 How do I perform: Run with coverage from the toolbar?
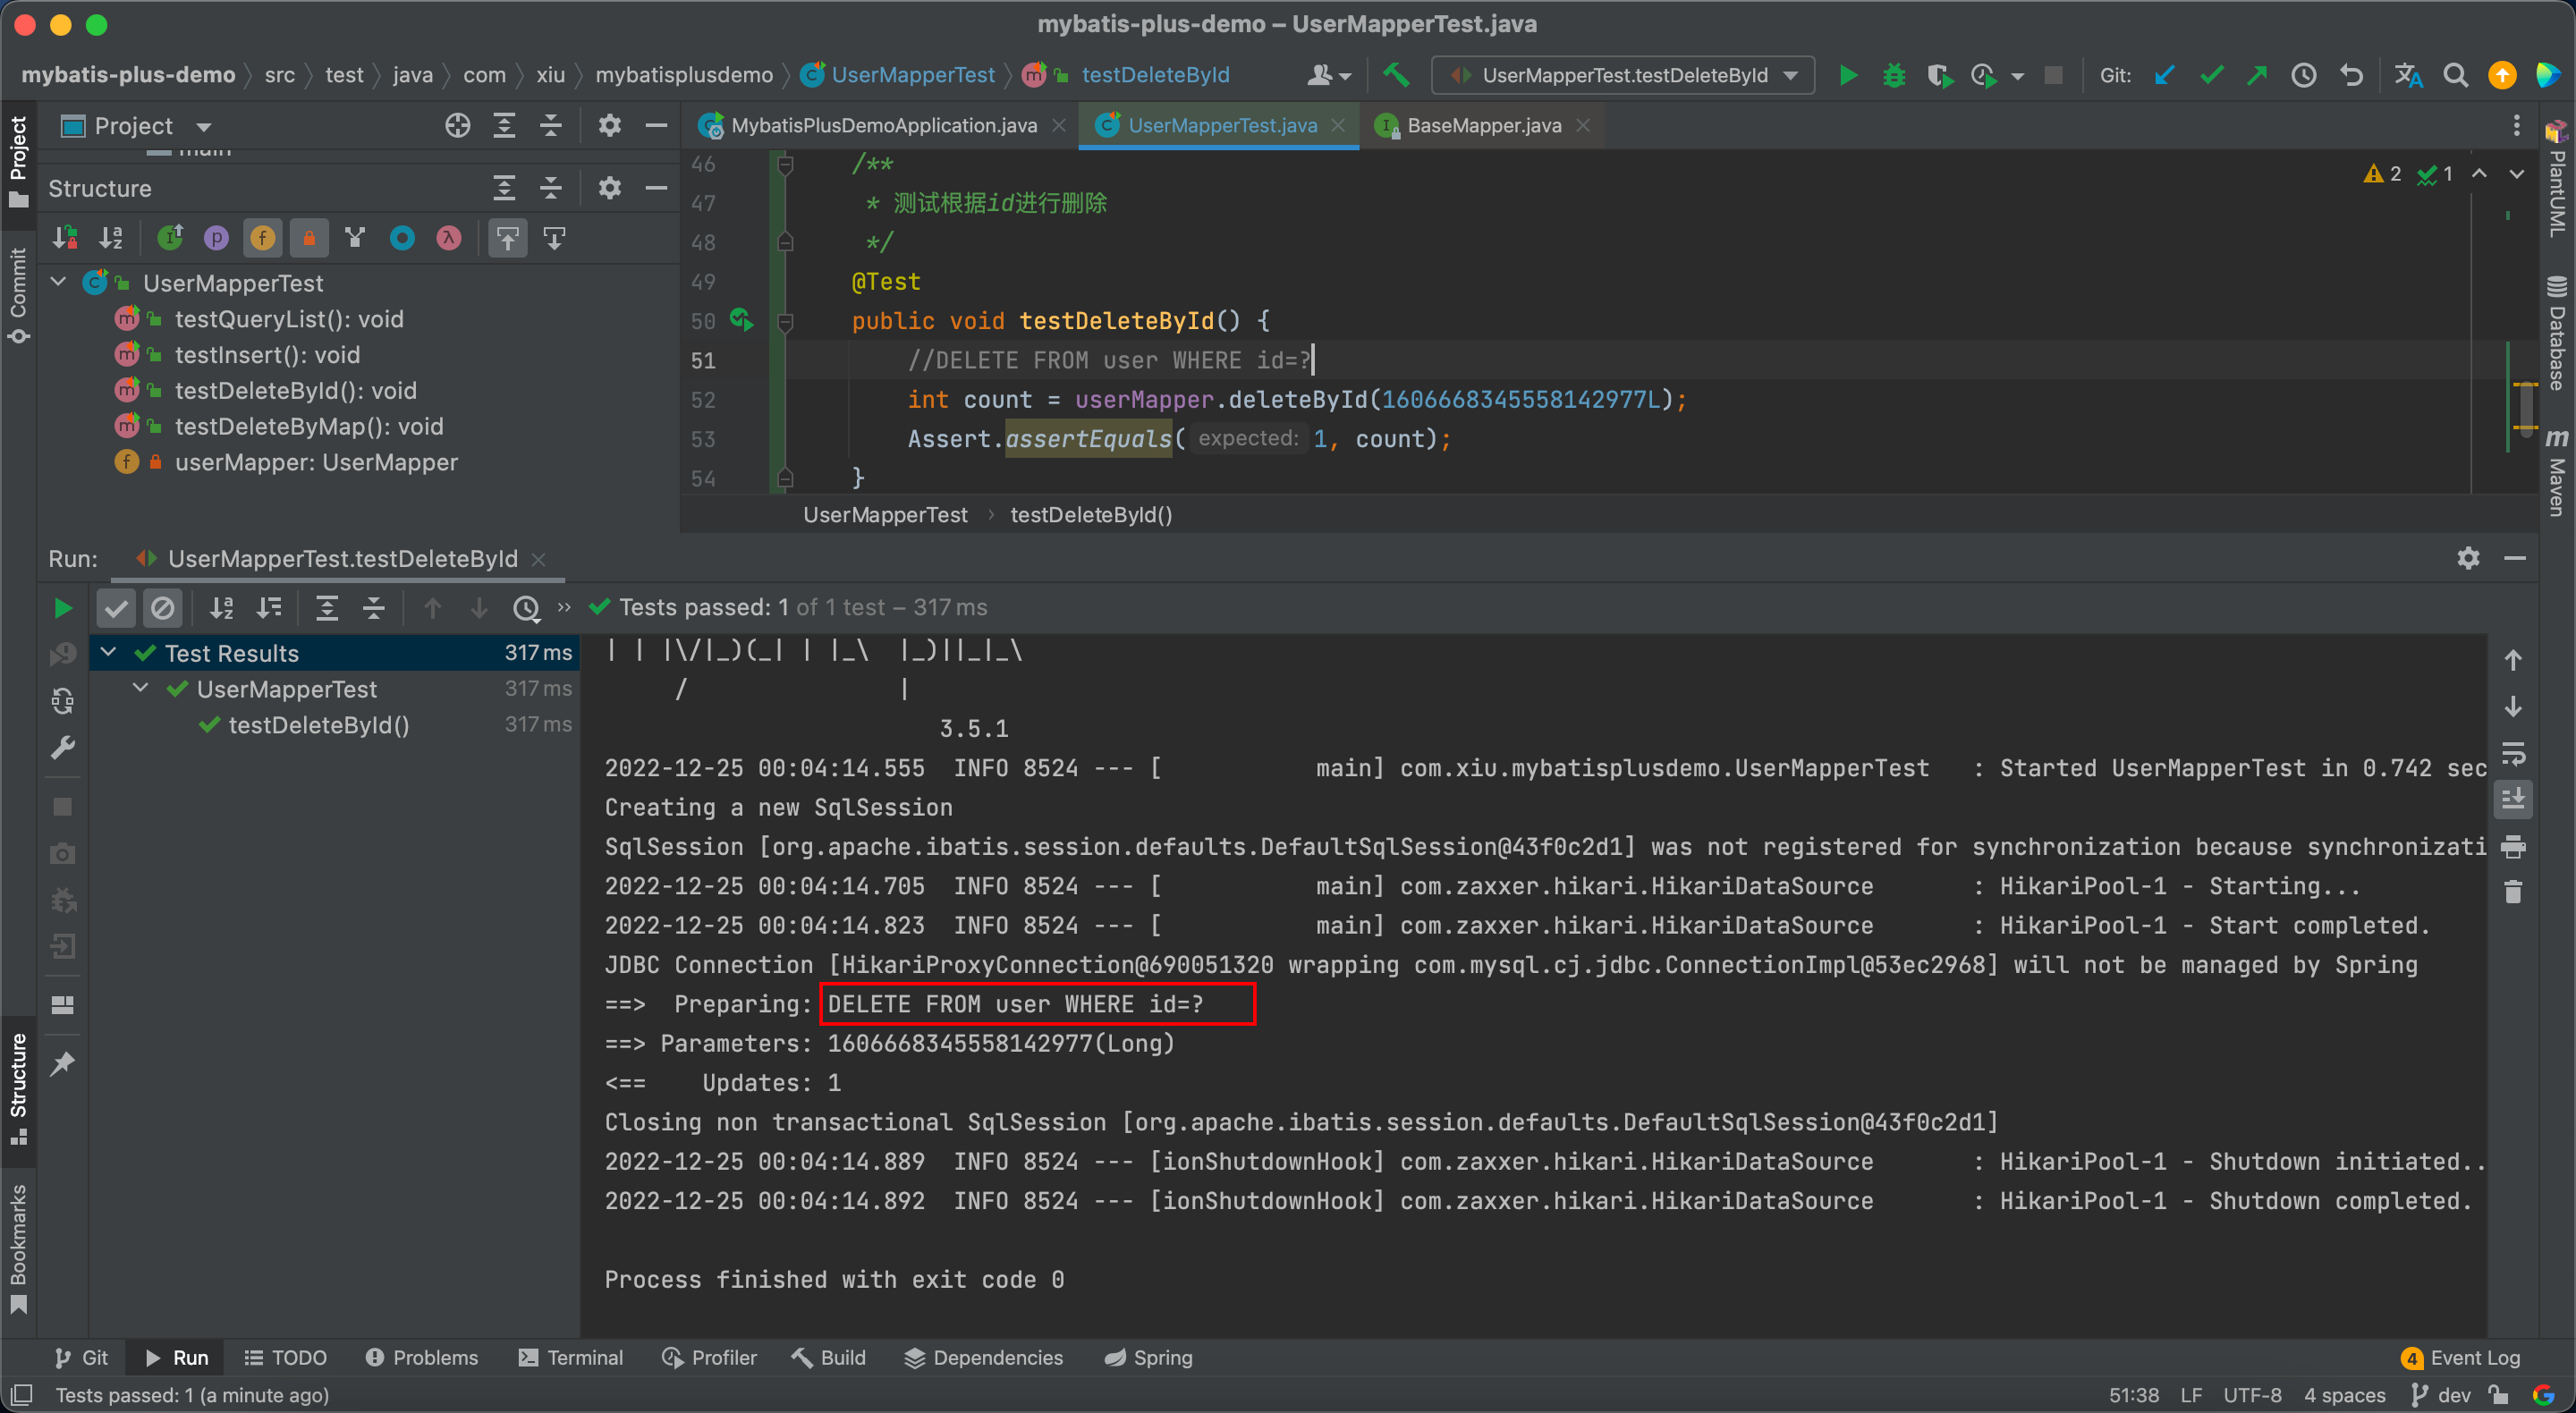coord(1939,75)
